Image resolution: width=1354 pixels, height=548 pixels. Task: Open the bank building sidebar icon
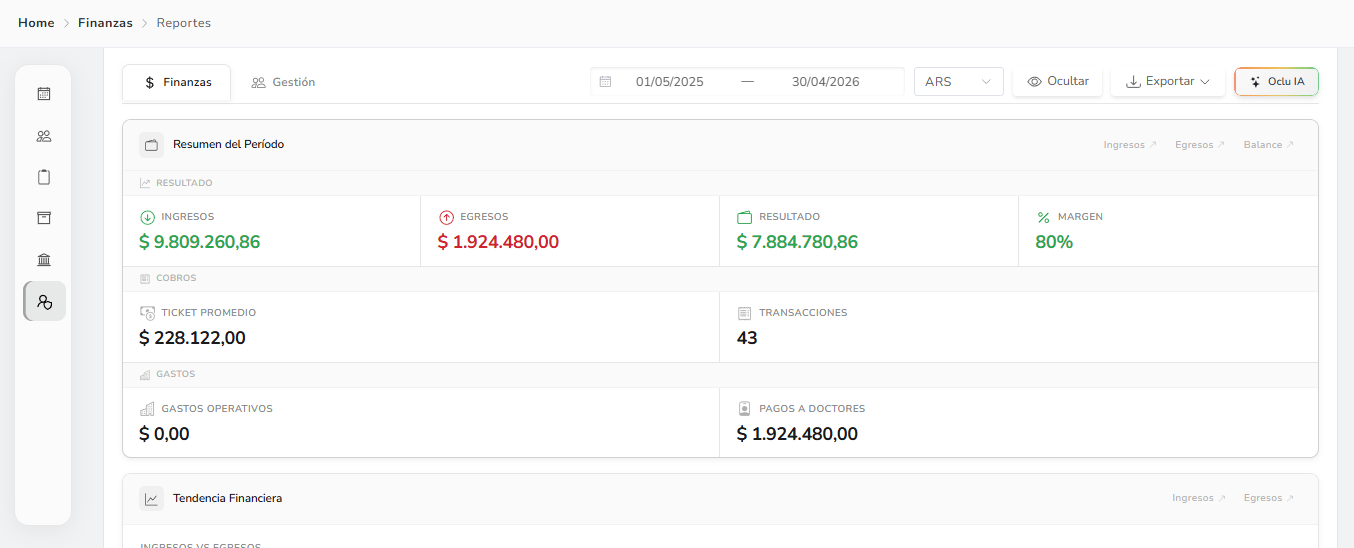pos(44,260)
